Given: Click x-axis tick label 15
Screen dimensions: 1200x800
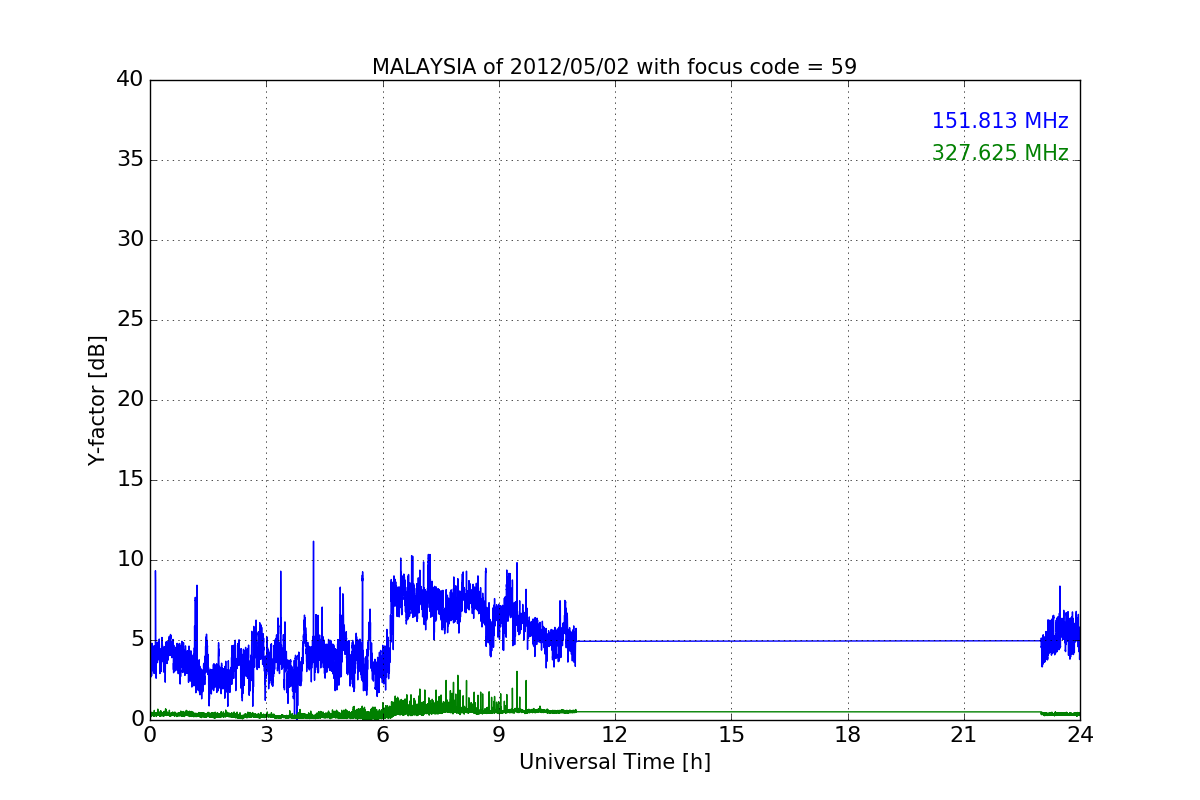Looking at the screenshot, I should [731, 735].
